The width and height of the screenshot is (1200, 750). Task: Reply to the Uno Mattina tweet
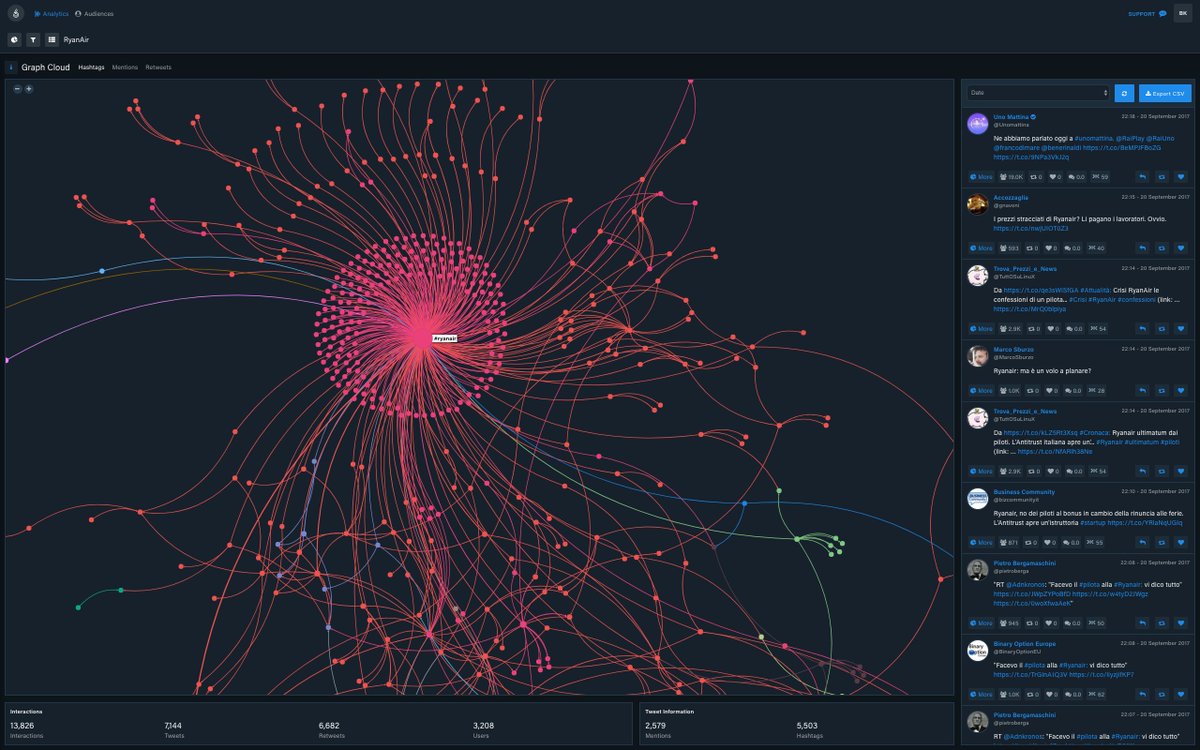coord(1142,177)
